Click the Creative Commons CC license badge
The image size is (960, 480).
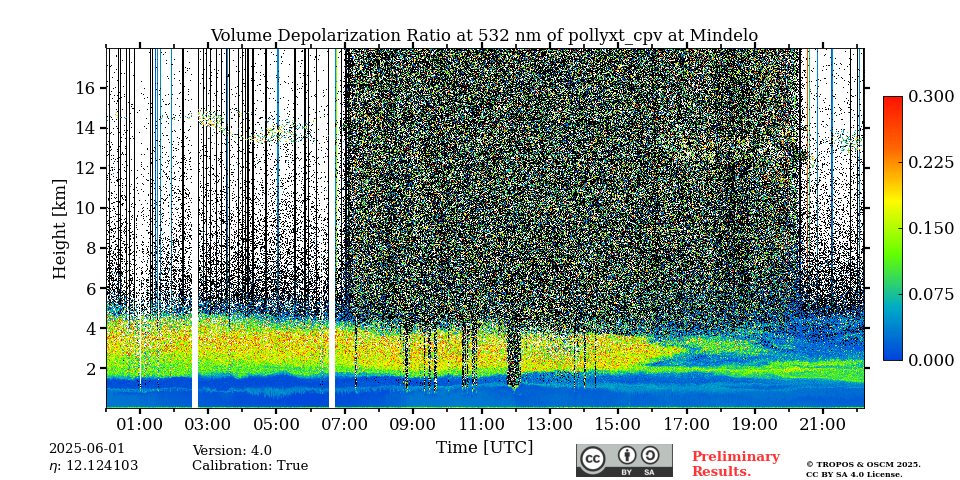click(x=624, y=460)
